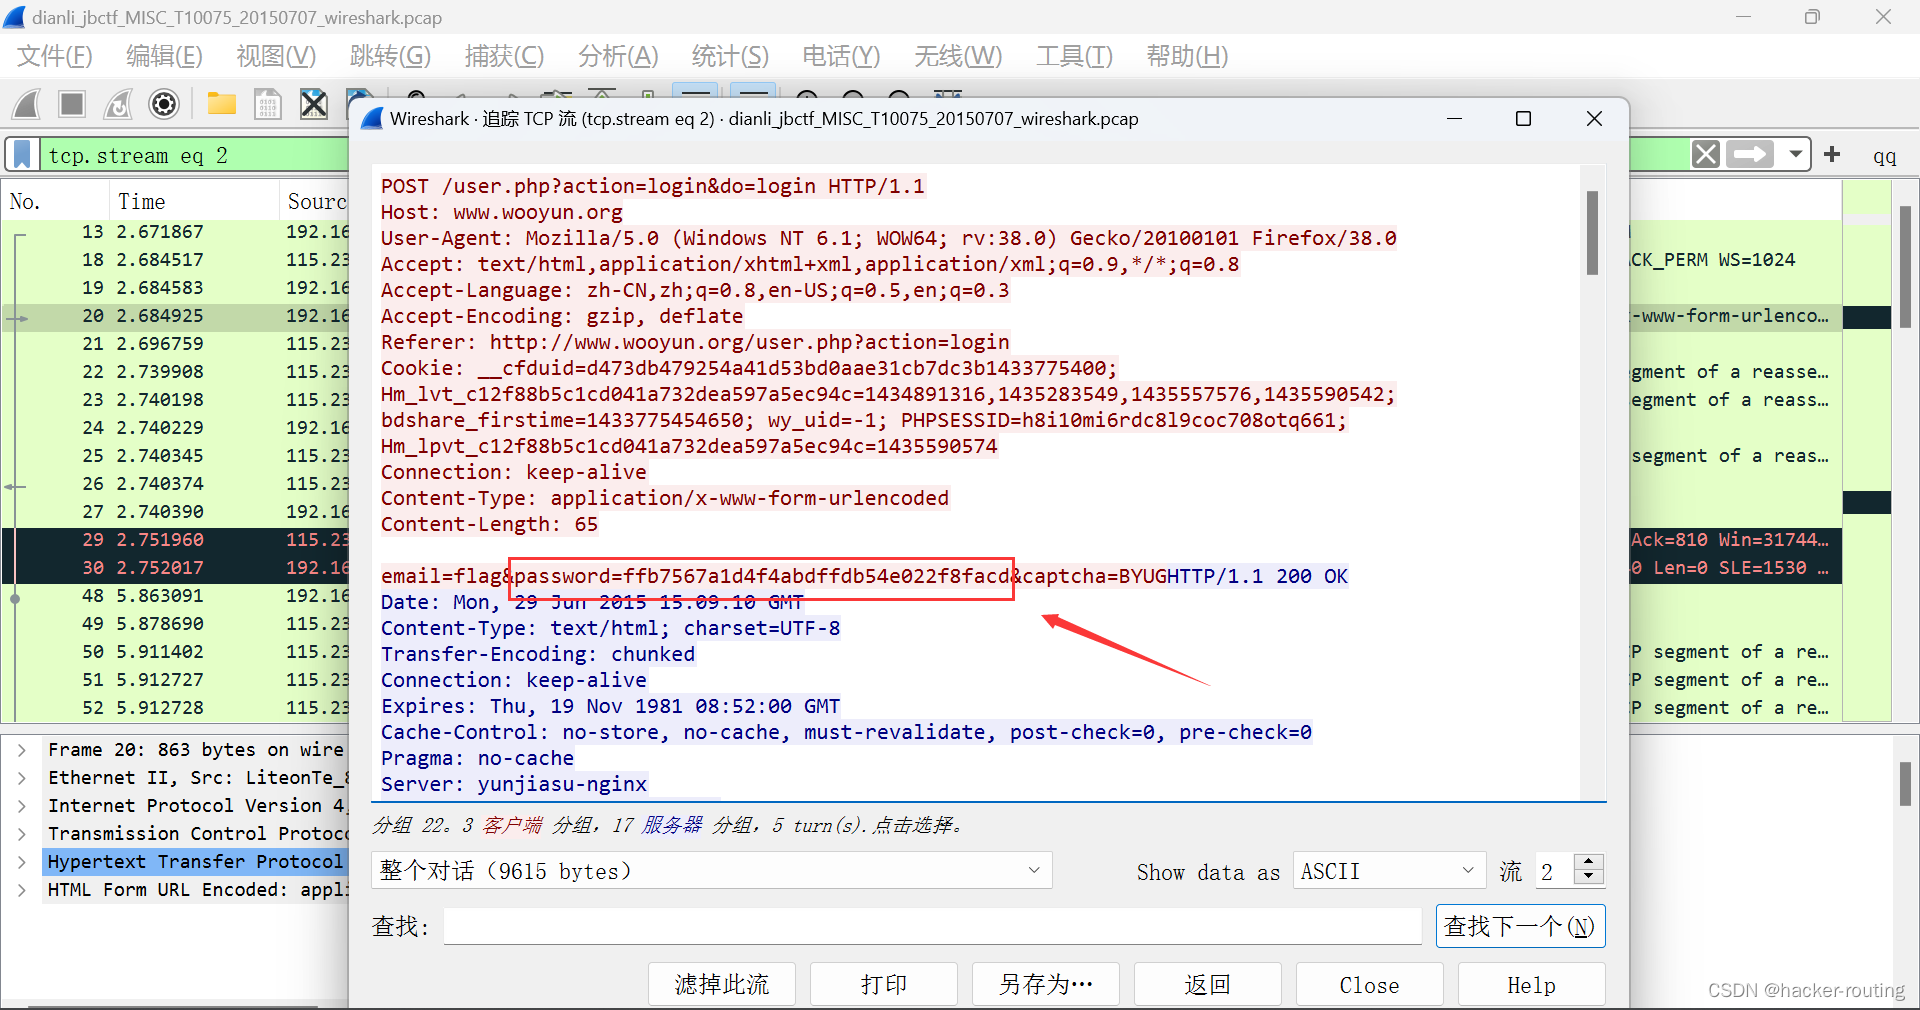Click the 查找下一个(N) button

pos(1520,926)
